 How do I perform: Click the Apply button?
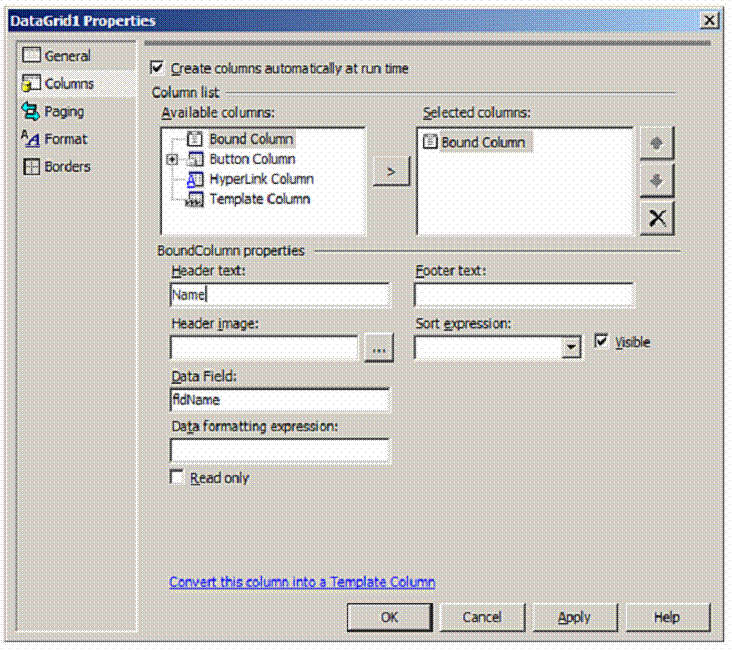pyautogui.click(x=575, y=618)
